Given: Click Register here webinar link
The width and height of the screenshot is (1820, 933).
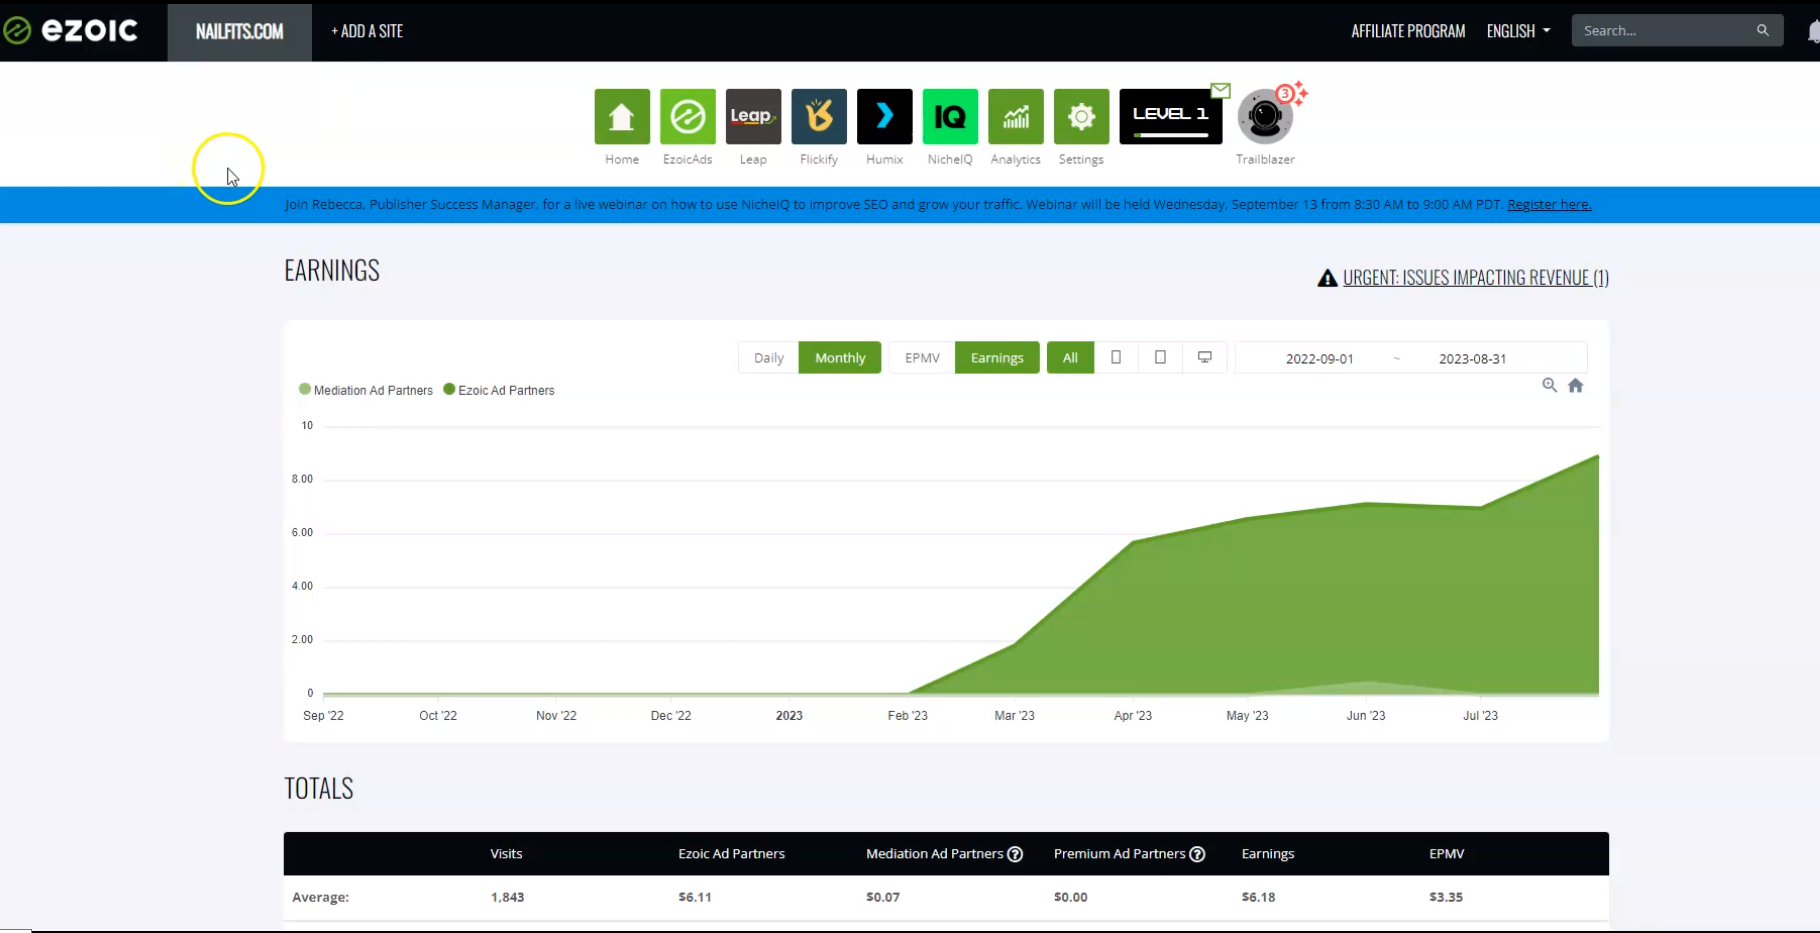Looking at the screenshot, I should coord(1549,204).
